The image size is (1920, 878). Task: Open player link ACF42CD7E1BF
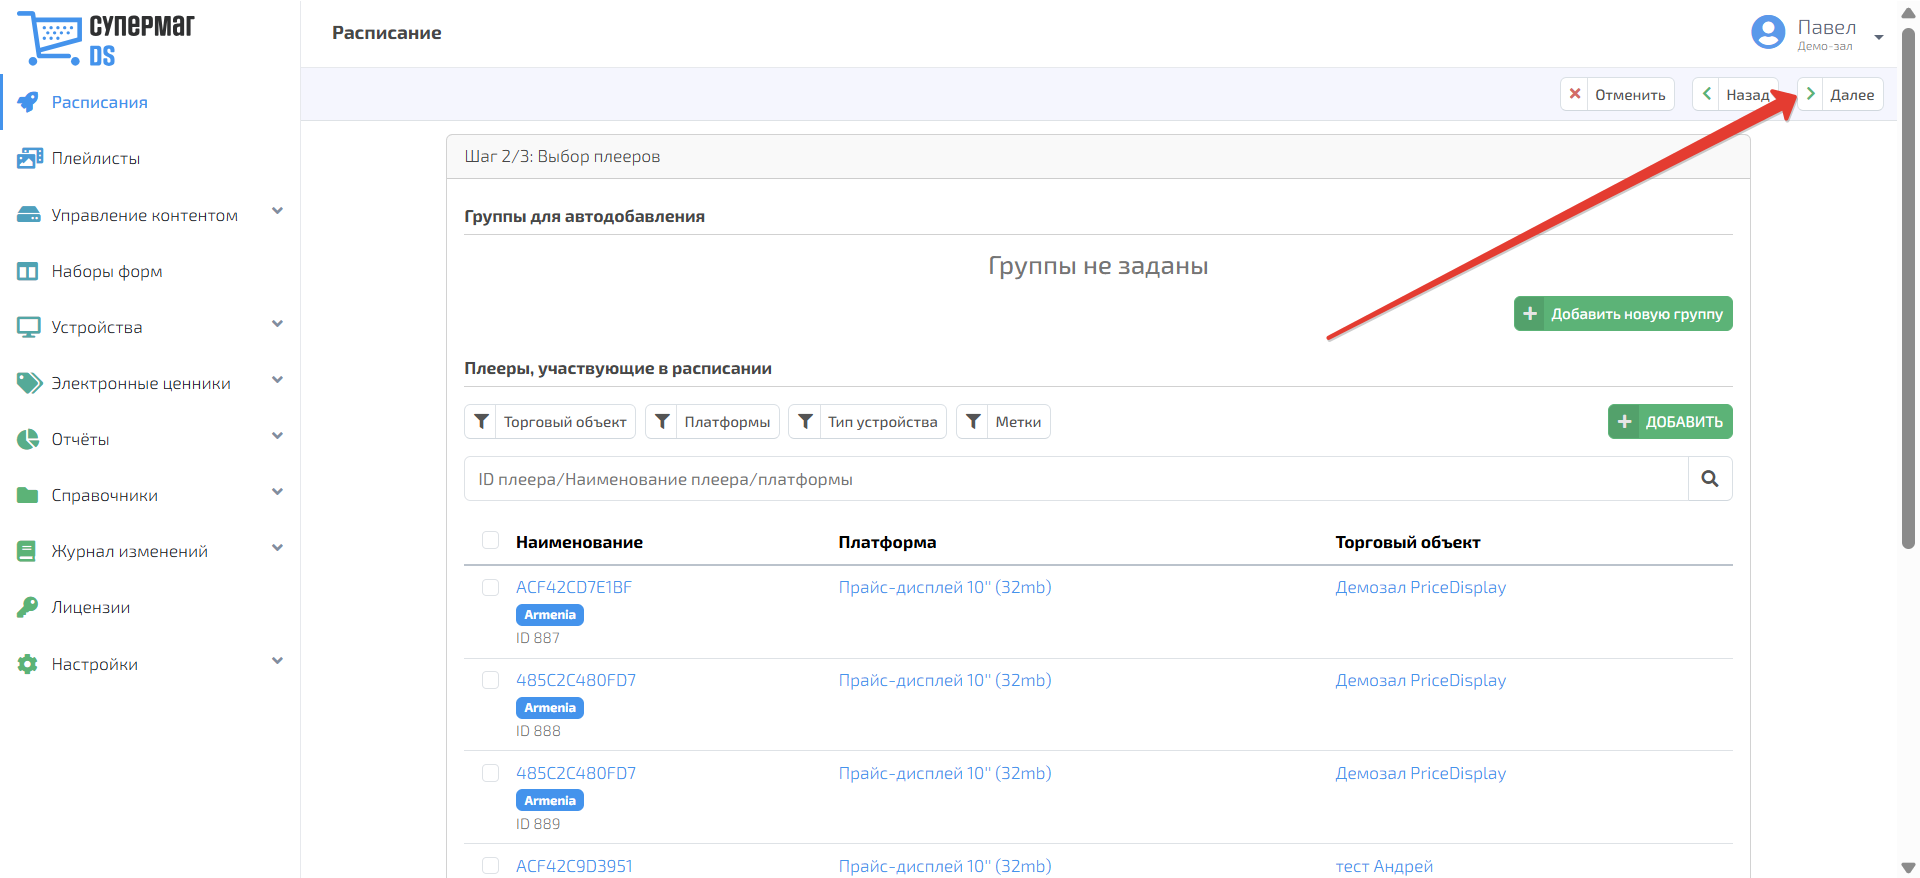pyautogui.click(x=574, y=587)
